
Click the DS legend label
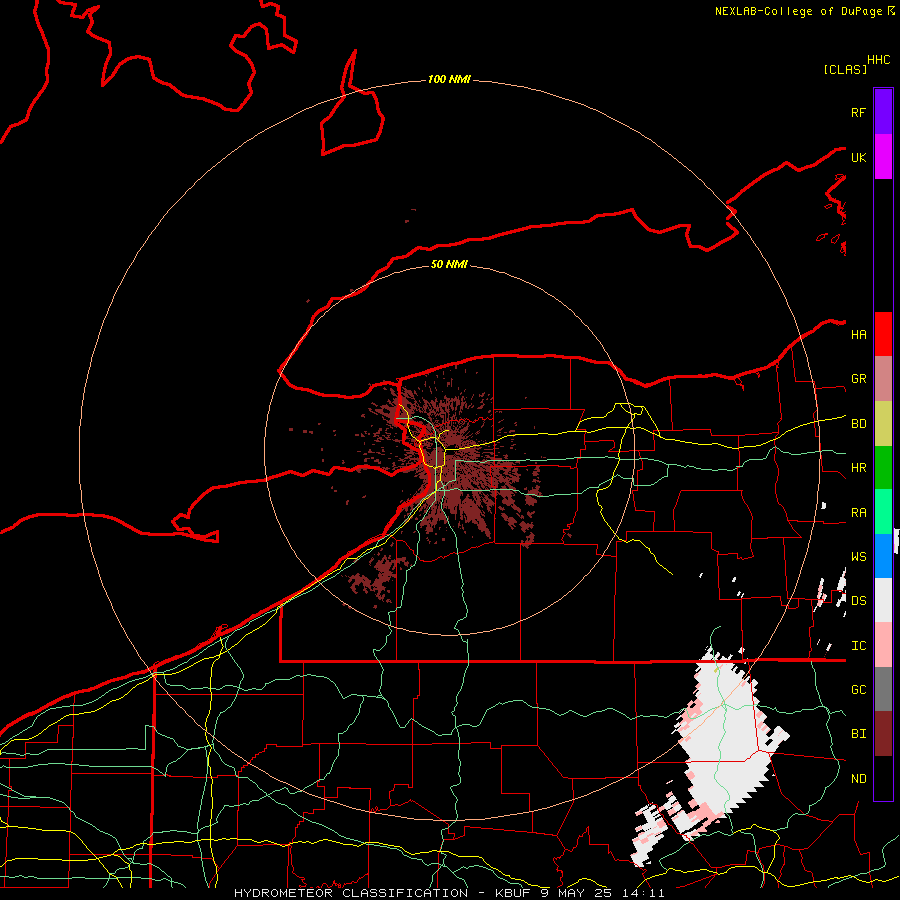pyautogui.click(x=858, y=601)
